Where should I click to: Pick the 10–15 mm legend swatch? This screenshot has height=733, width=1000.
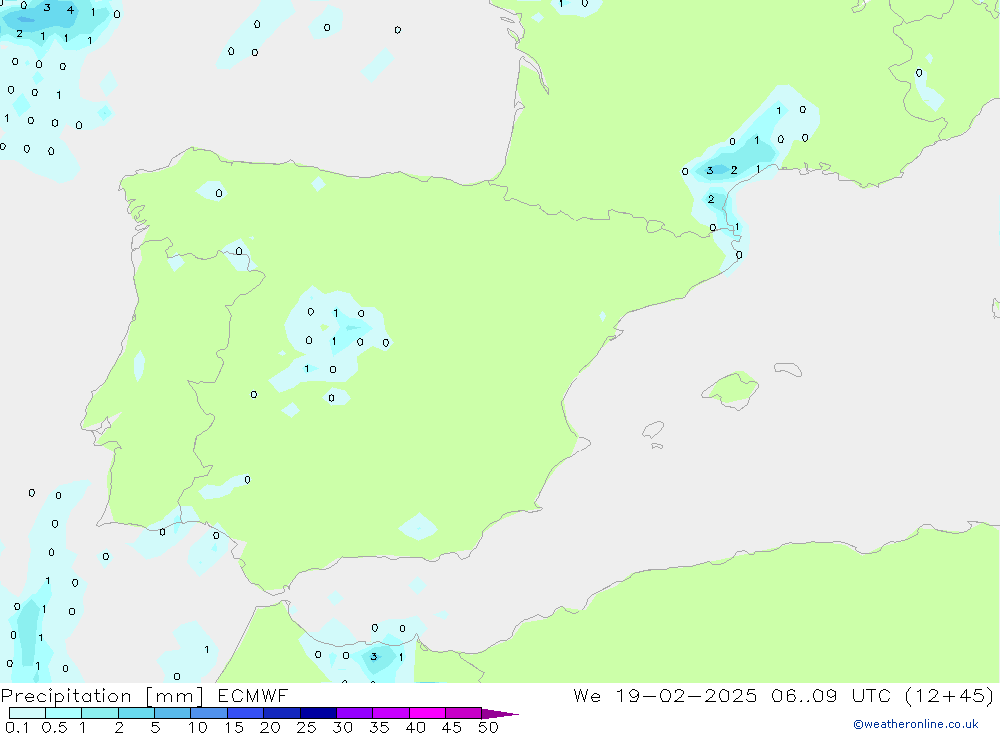(x=209, y=713)
